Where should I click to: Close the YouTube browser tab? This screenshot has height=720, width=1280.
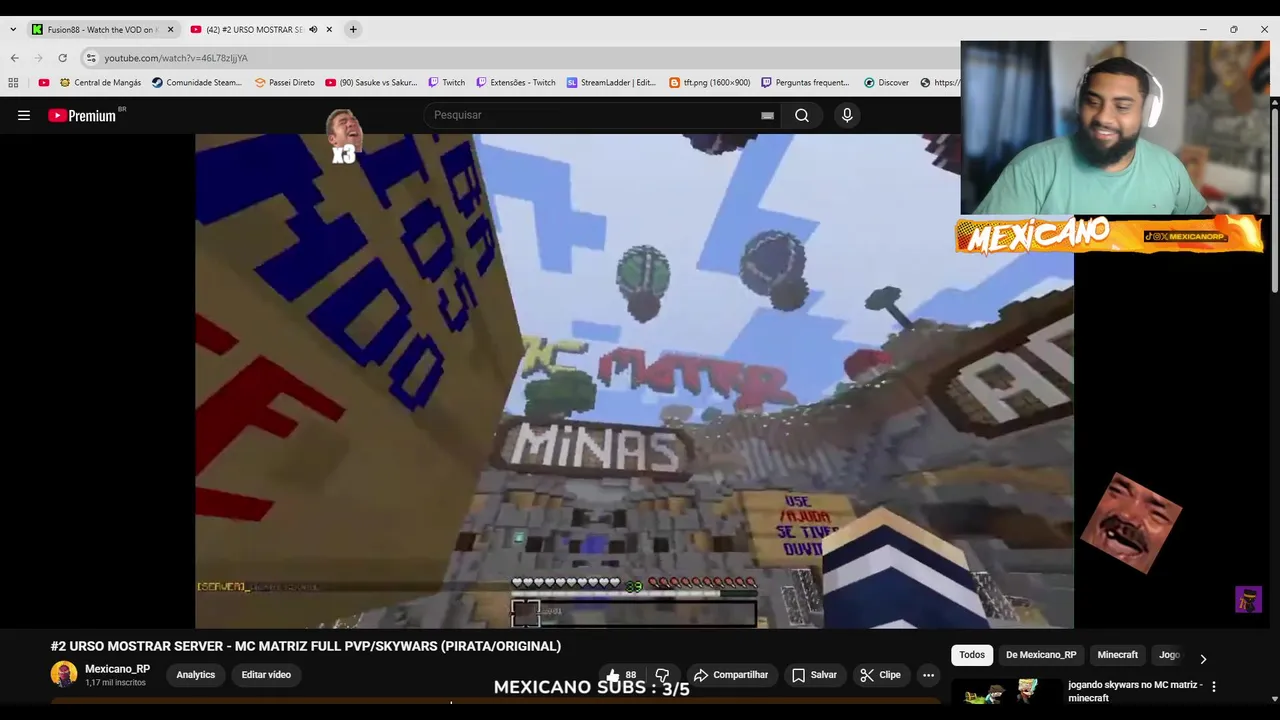329,30
